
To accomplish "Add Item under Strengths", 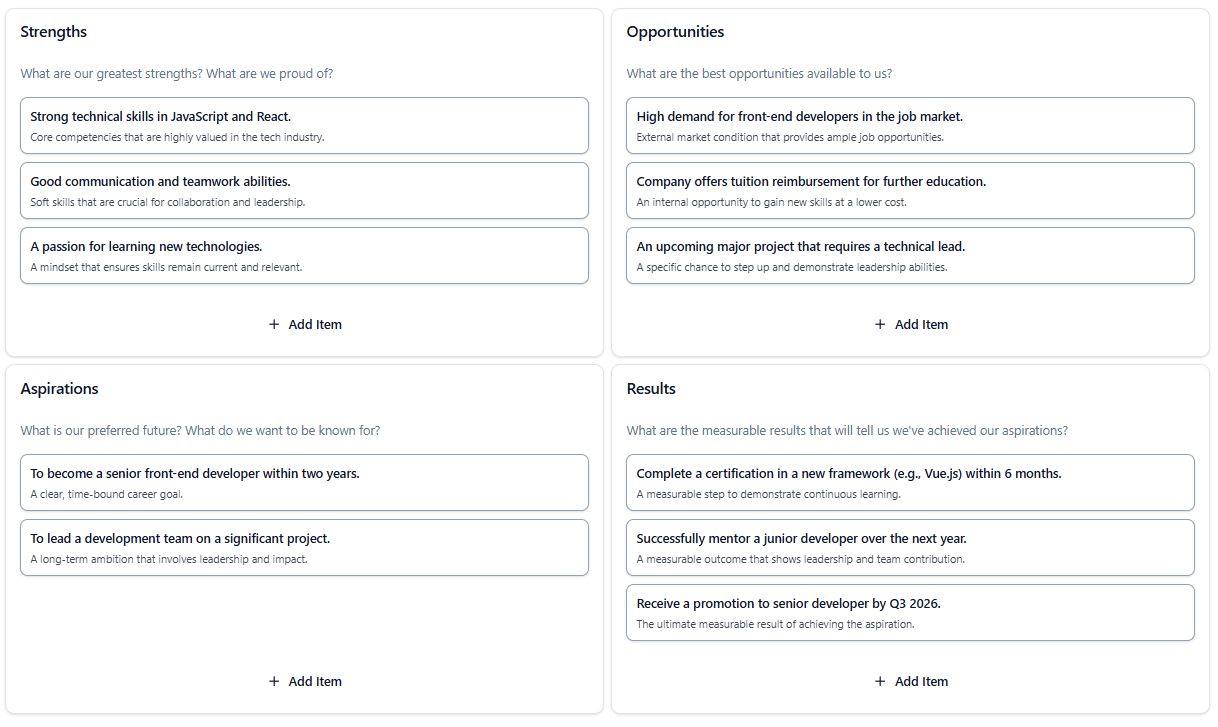I will tap(314, 324).
